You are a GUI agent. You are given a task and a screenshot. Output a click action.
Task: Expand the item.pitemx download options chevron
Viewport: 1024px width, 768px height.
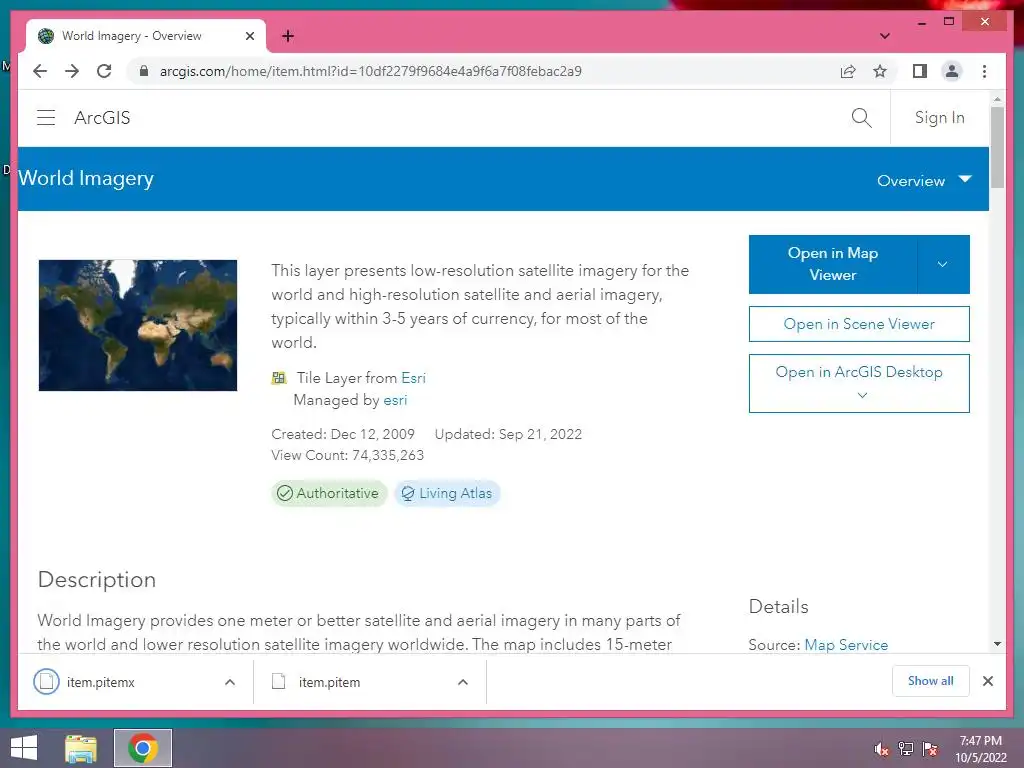point(230,682)
